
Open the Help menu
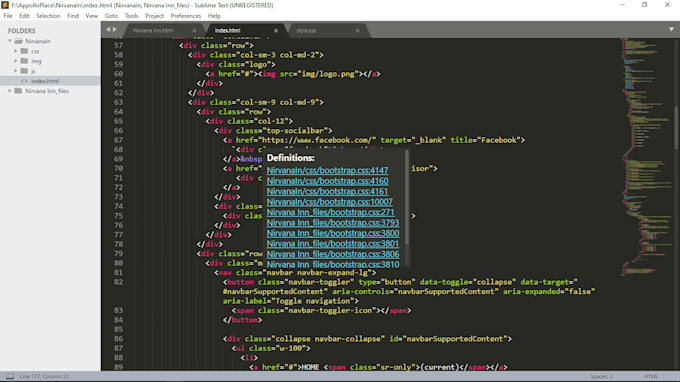214,16
